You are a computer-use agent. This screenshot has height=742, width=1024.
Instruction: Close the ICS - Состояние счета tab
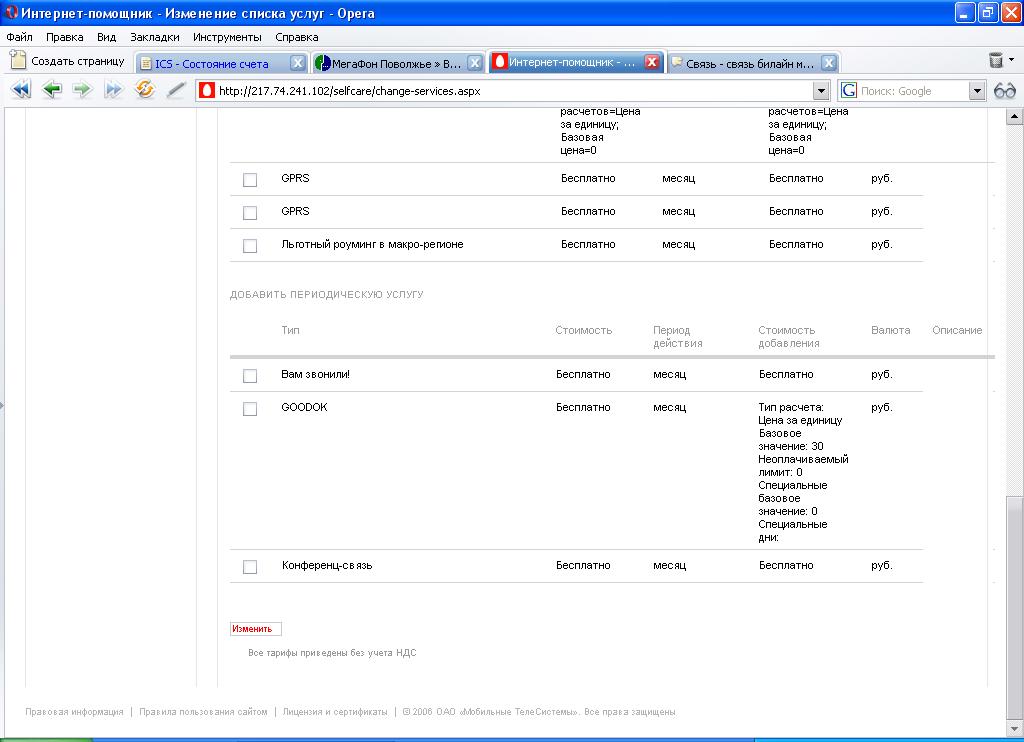(x=298, y=63)
